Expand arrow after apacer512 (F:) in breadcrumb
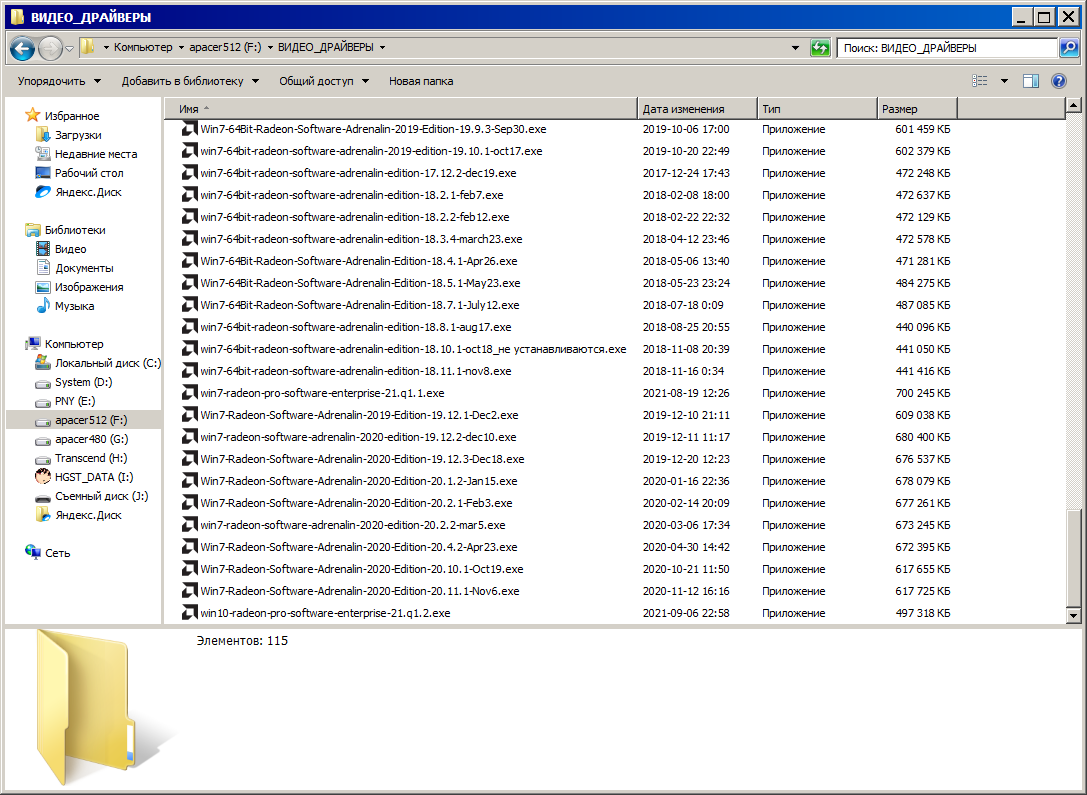Screen dimensions: 1087x795 point(270,47)
